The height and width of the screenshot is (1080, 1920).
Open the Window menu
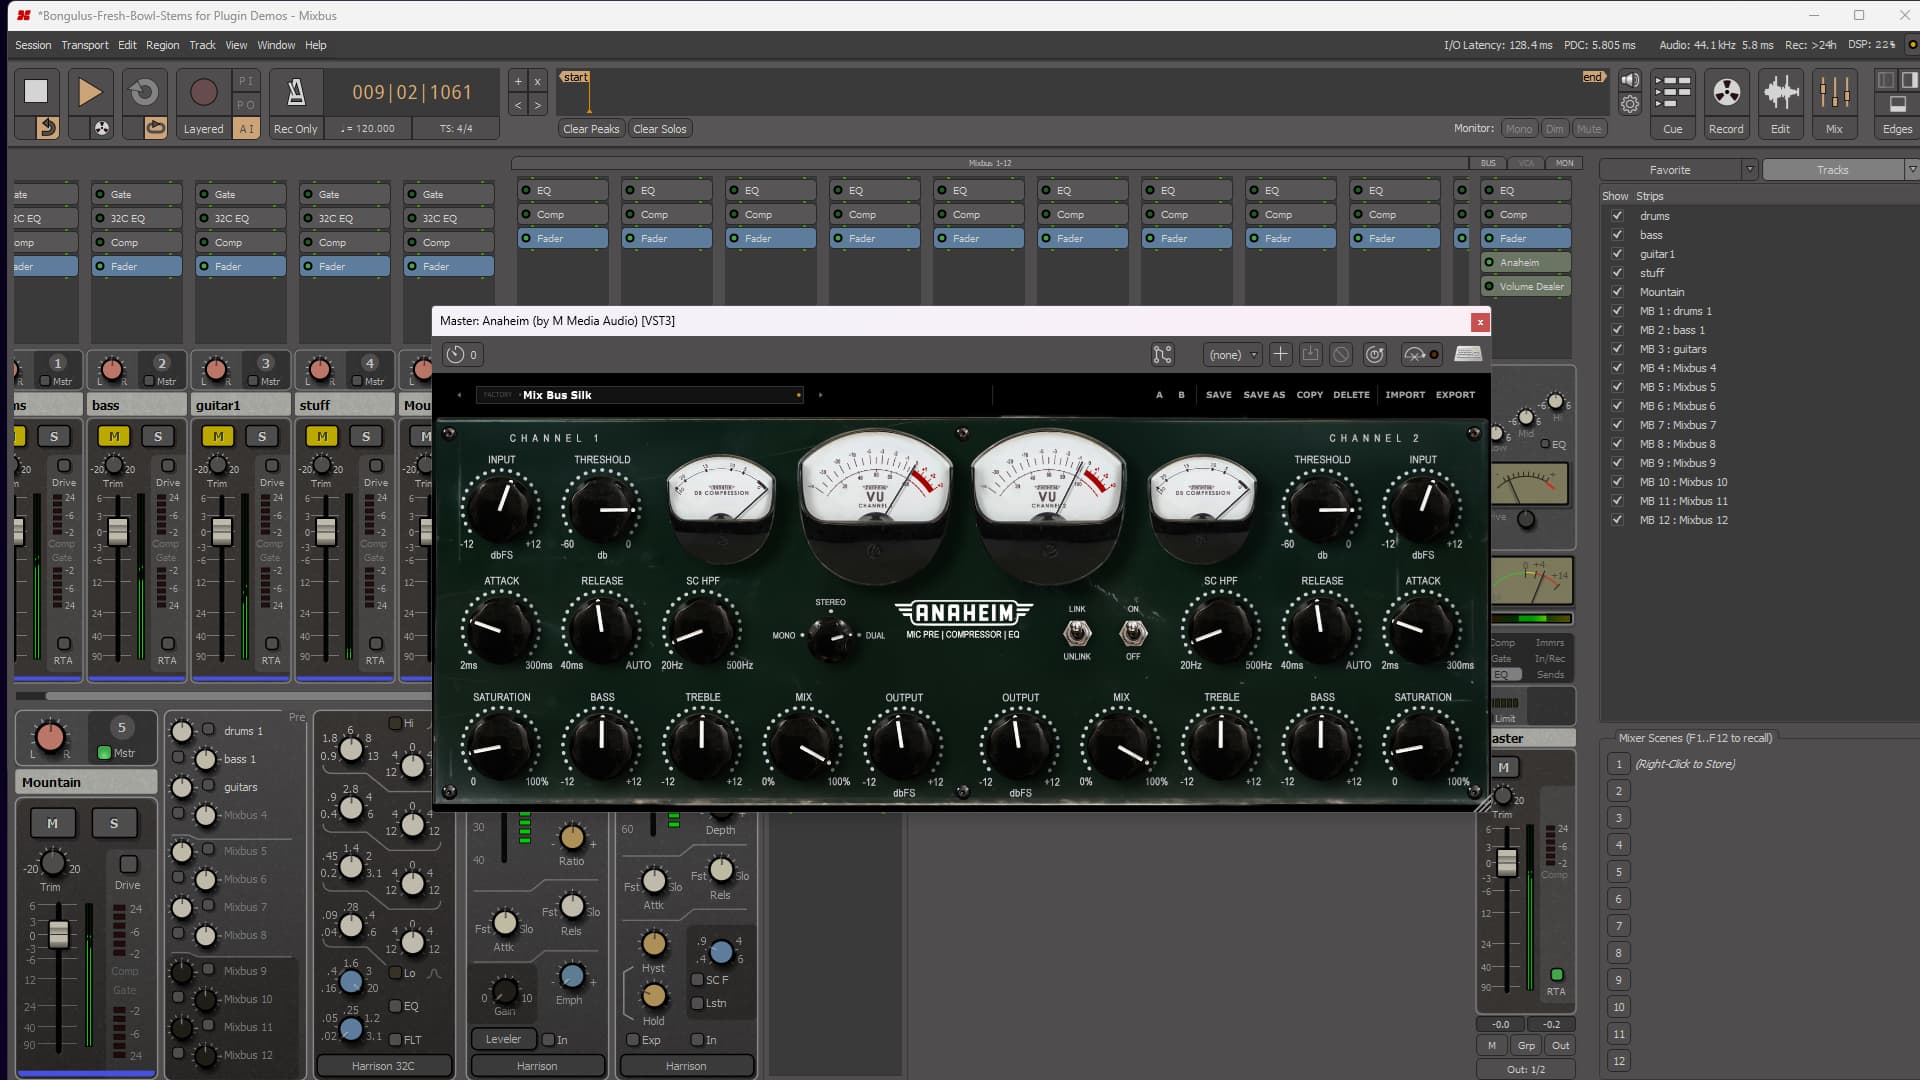(x=276, y=45)
